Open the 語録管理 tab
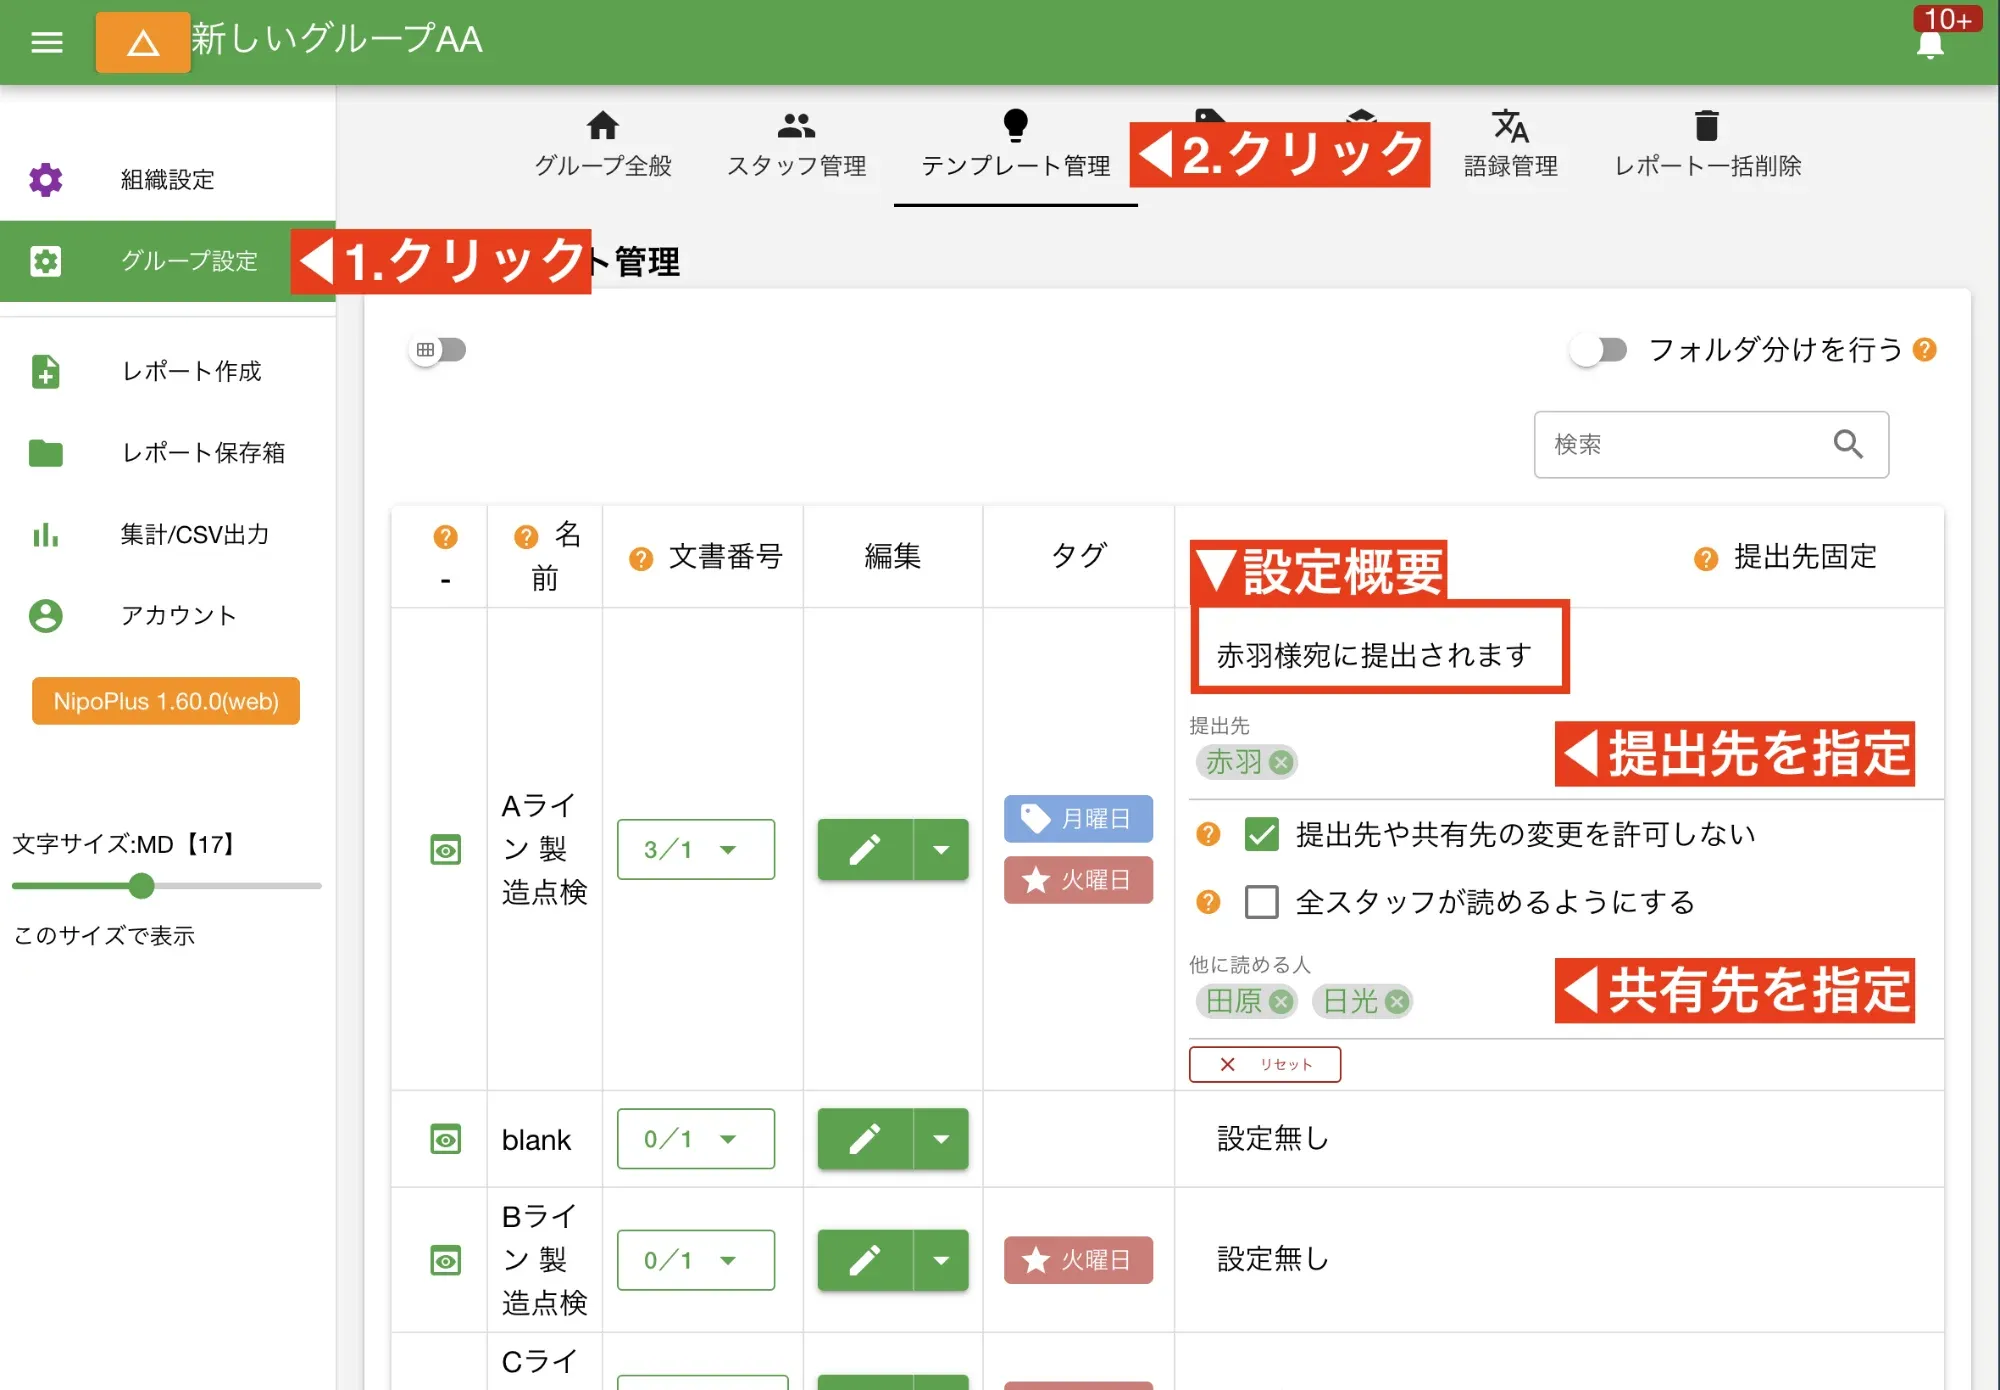Screen dimensions: 2000x1390 [x=1511, y=145]
